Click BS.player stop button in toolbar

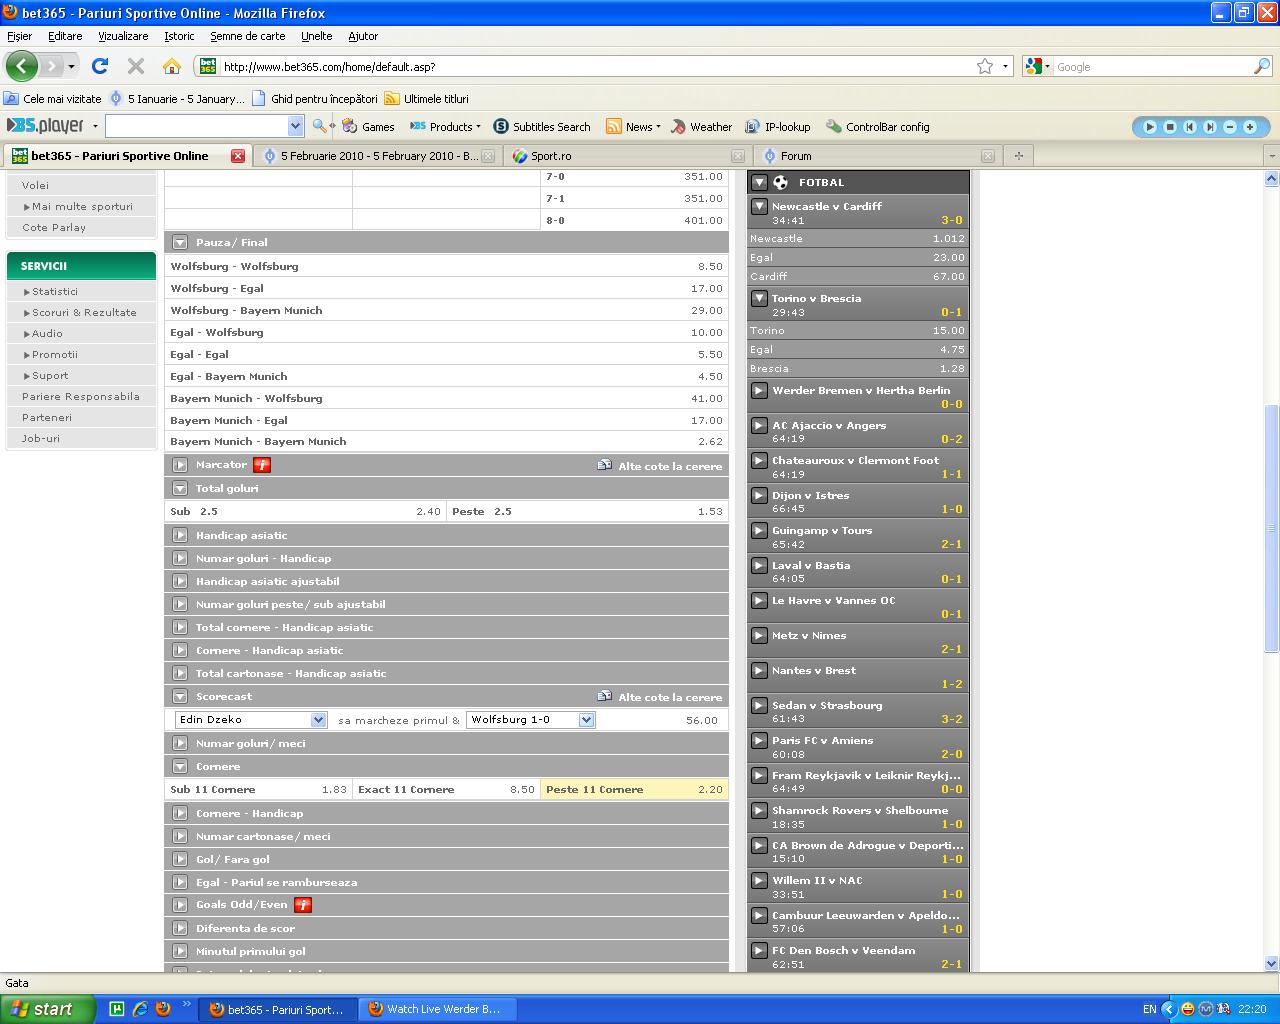(x=1169, y=127)
